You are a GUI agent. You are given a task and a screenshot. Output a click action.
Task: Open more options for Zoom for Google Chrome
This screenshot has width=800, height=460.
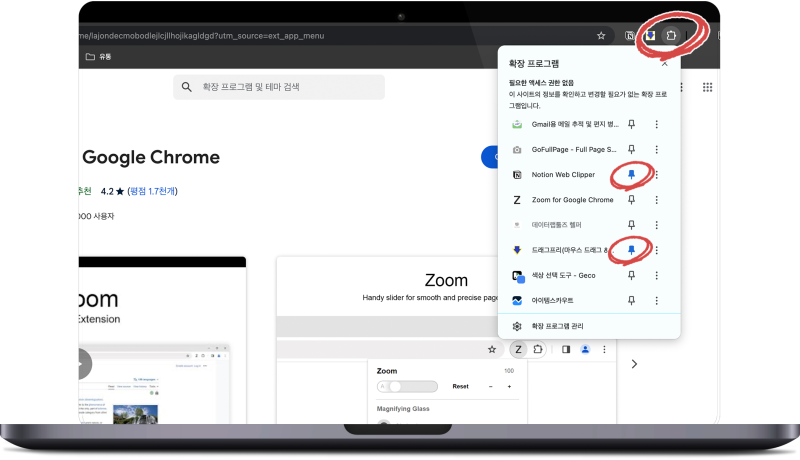click(x=657, y=199)
